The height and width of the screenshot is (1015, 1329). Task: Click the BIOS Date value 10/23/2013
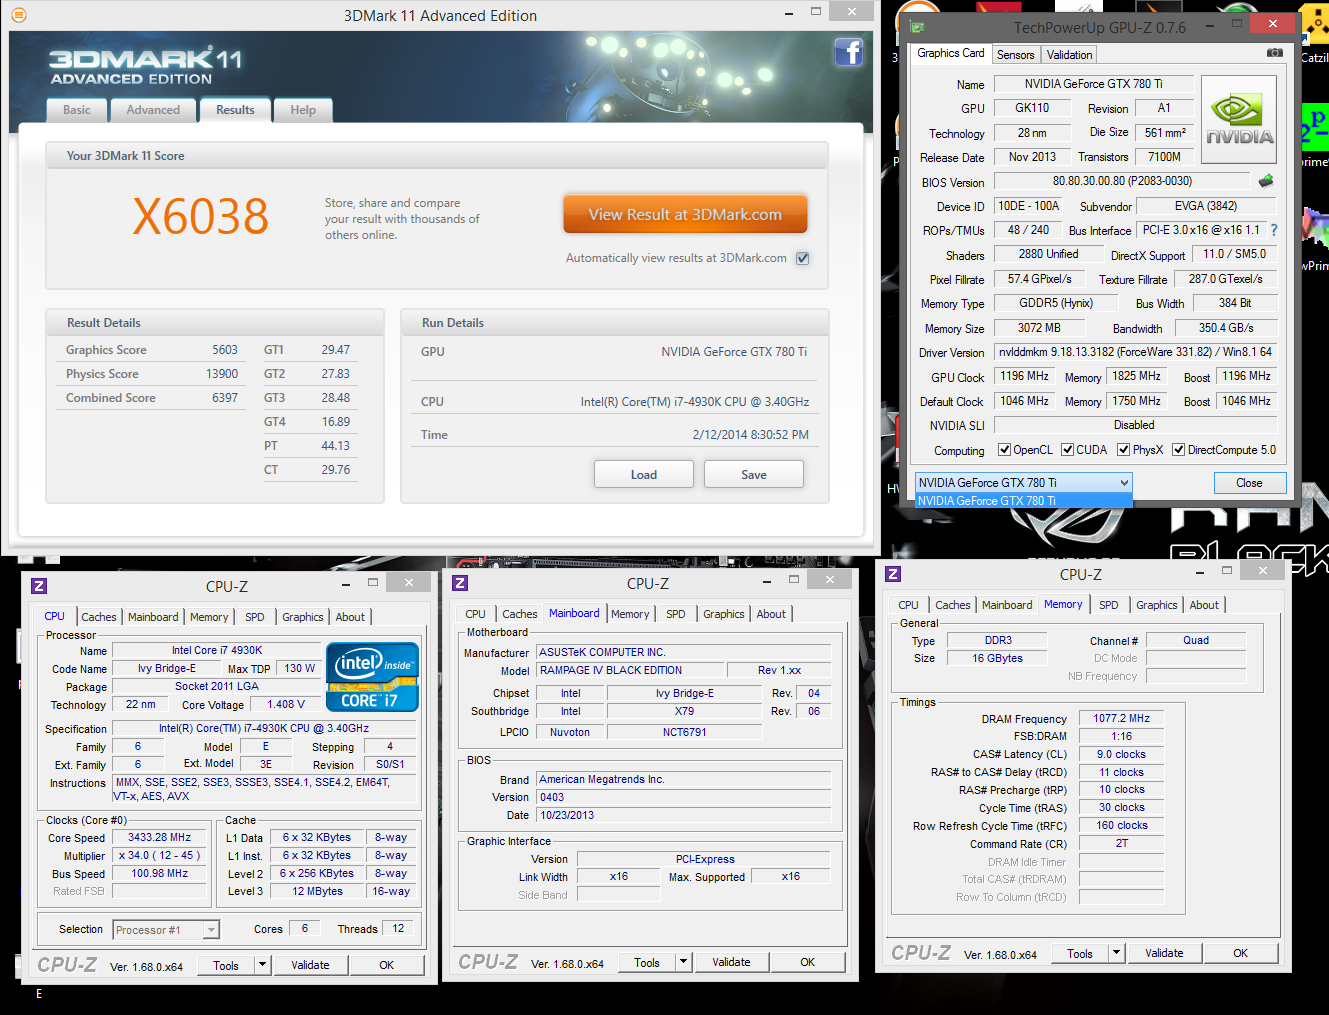click(684, 815)
